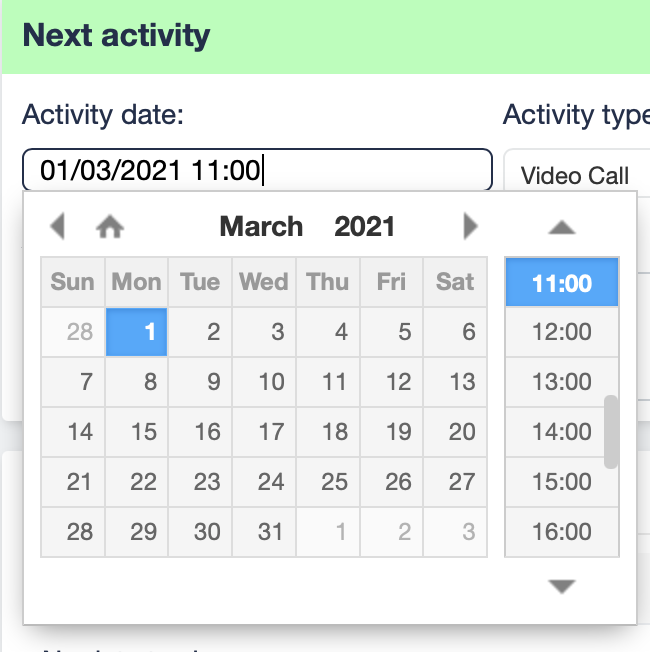Pick the highlighted 11:00 time

[561, 283]
